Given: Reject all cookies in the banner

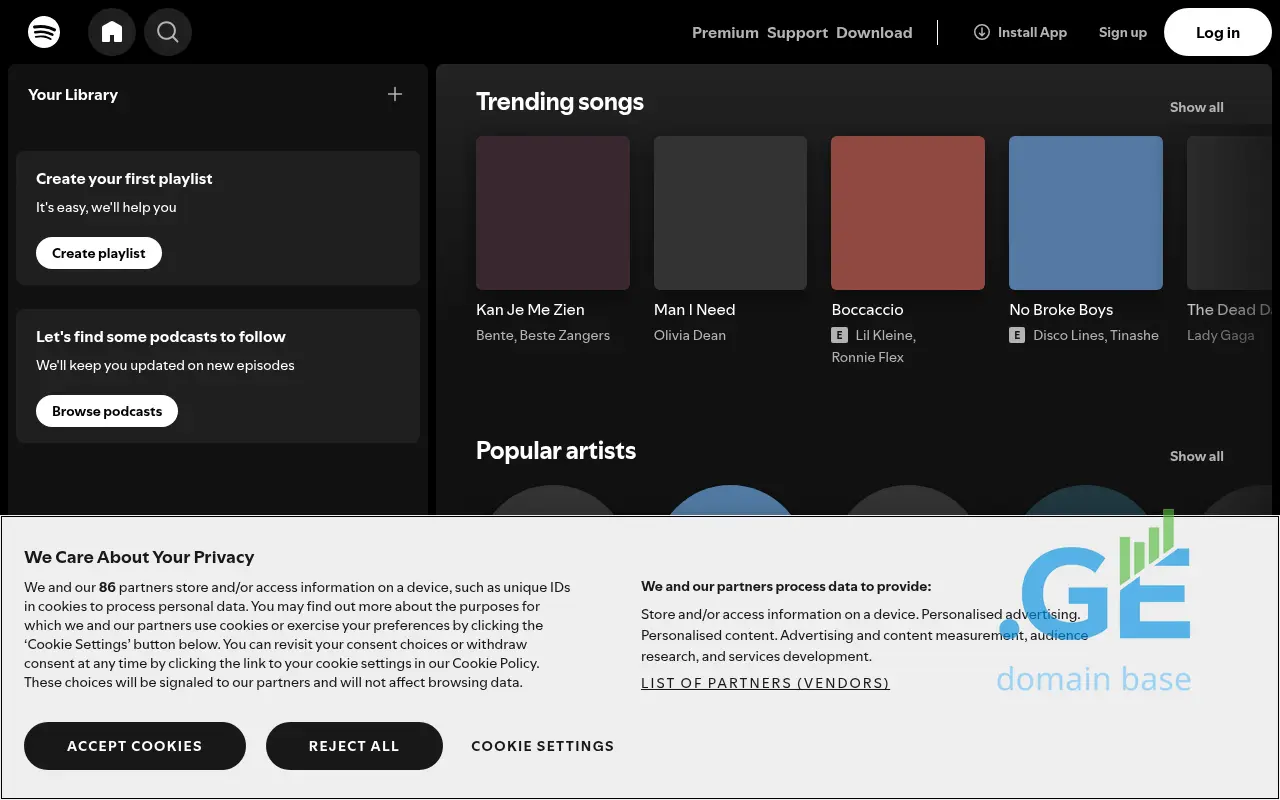Looking at the screenshot, I should [354, 746].
